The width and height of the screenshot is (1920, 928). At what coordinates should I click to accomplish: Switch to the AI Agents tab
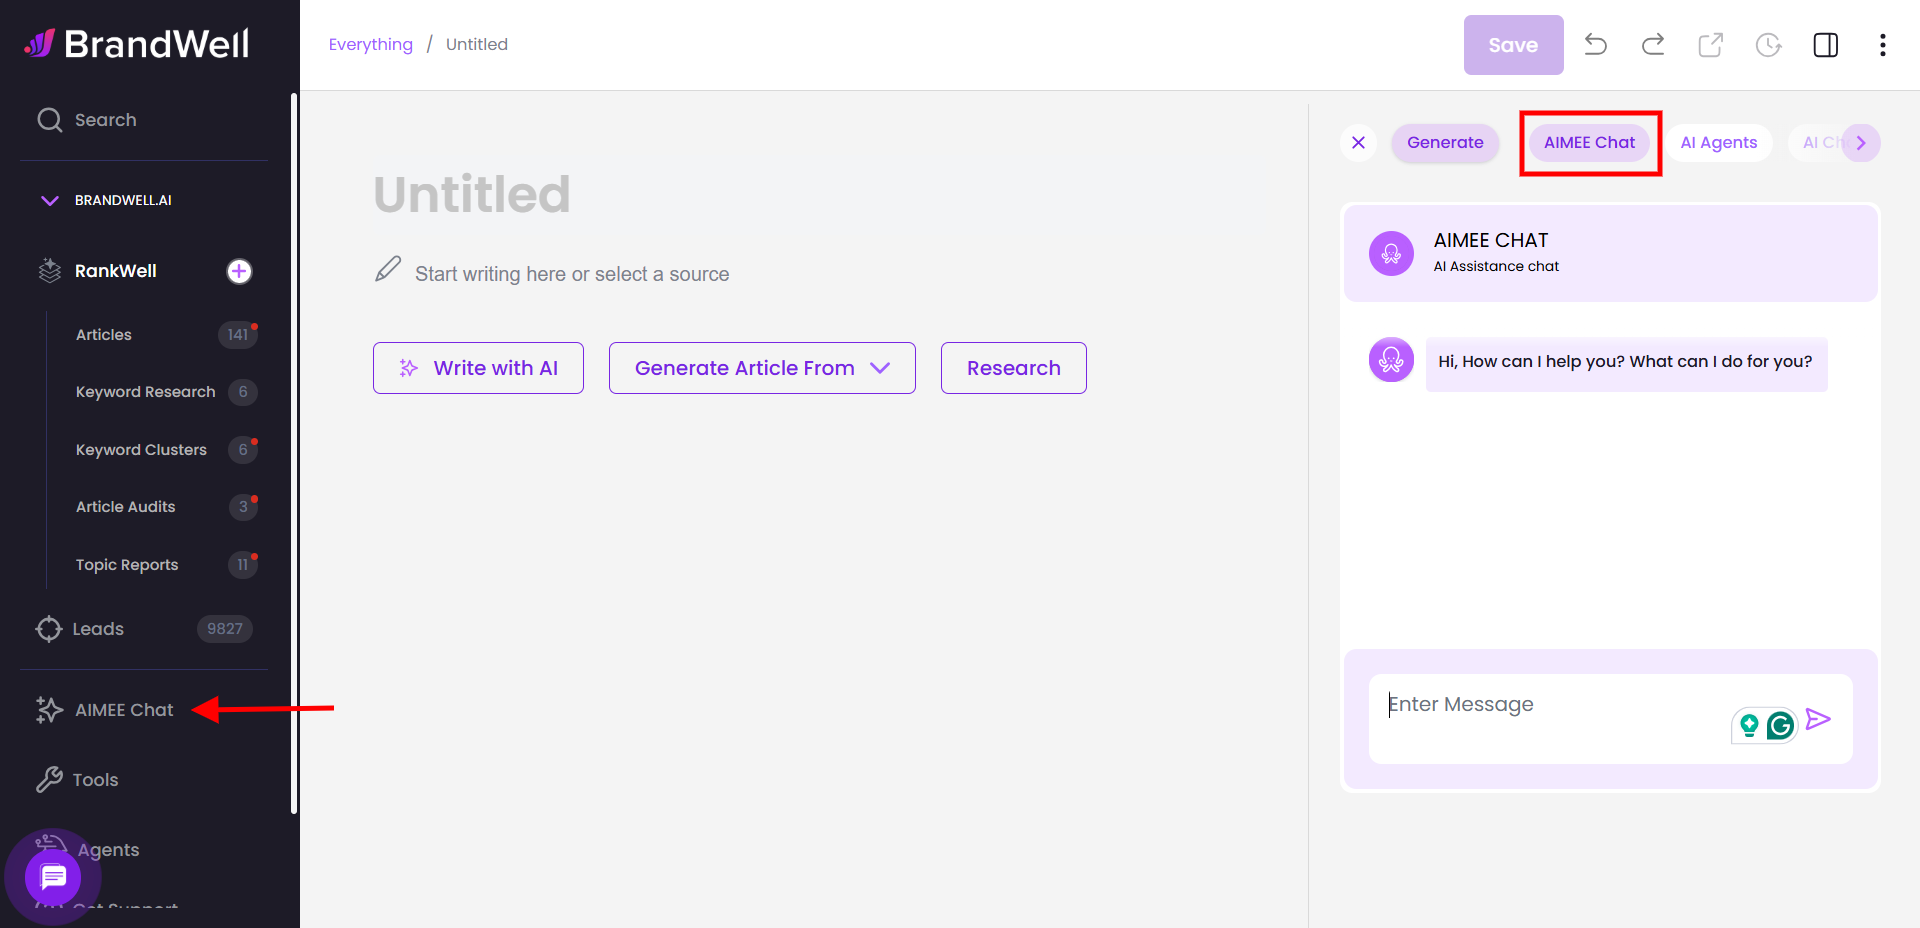(x=1718, y=143)
